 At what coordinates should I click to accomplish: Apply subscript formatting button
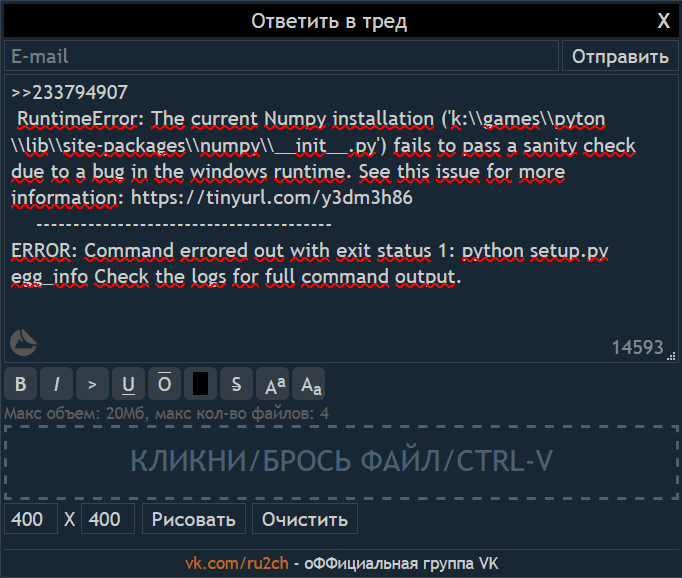point(308,384)
